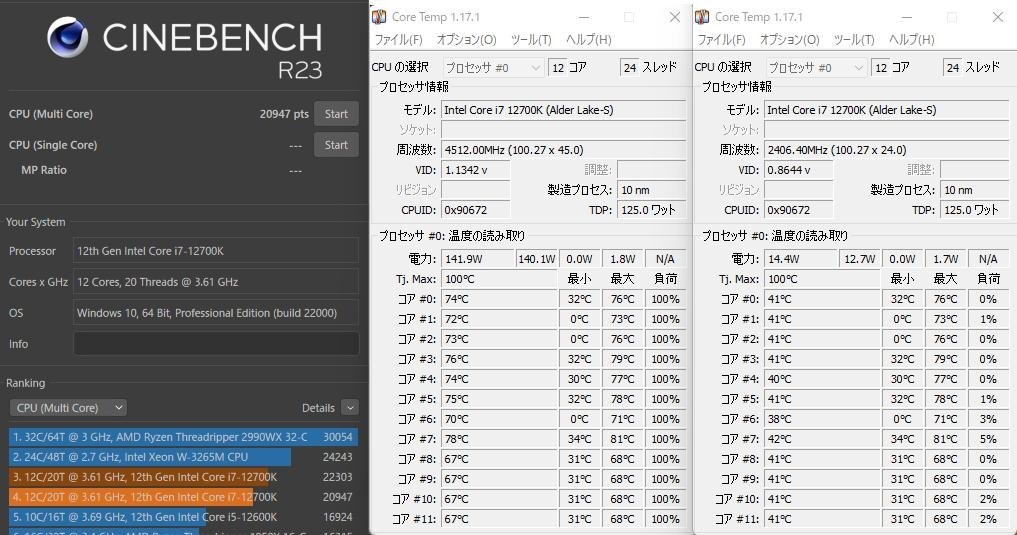Click the コア #7 5% load value
Viewport: 1017px width, 535px height.
pyautogui.click(x=988, y=439)
